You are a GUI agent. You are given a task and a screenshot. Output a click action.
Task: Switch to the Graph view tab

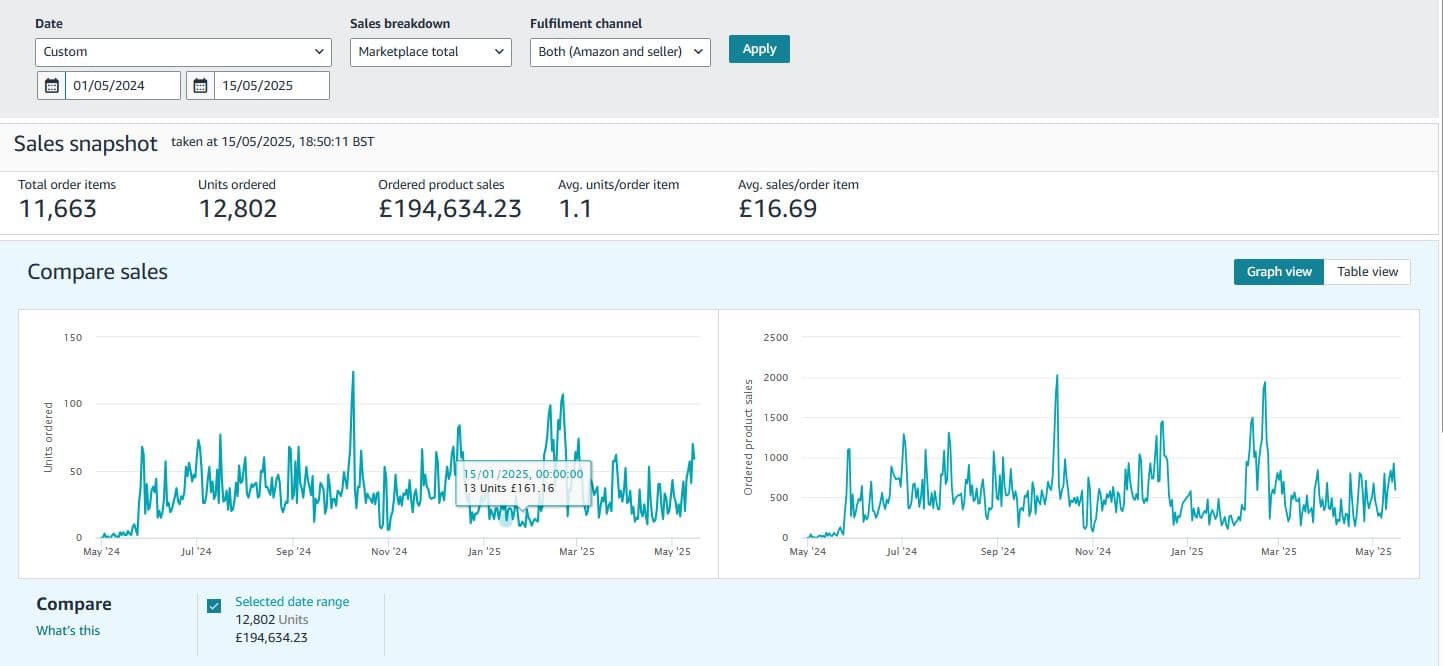(x=1278, y=272)
